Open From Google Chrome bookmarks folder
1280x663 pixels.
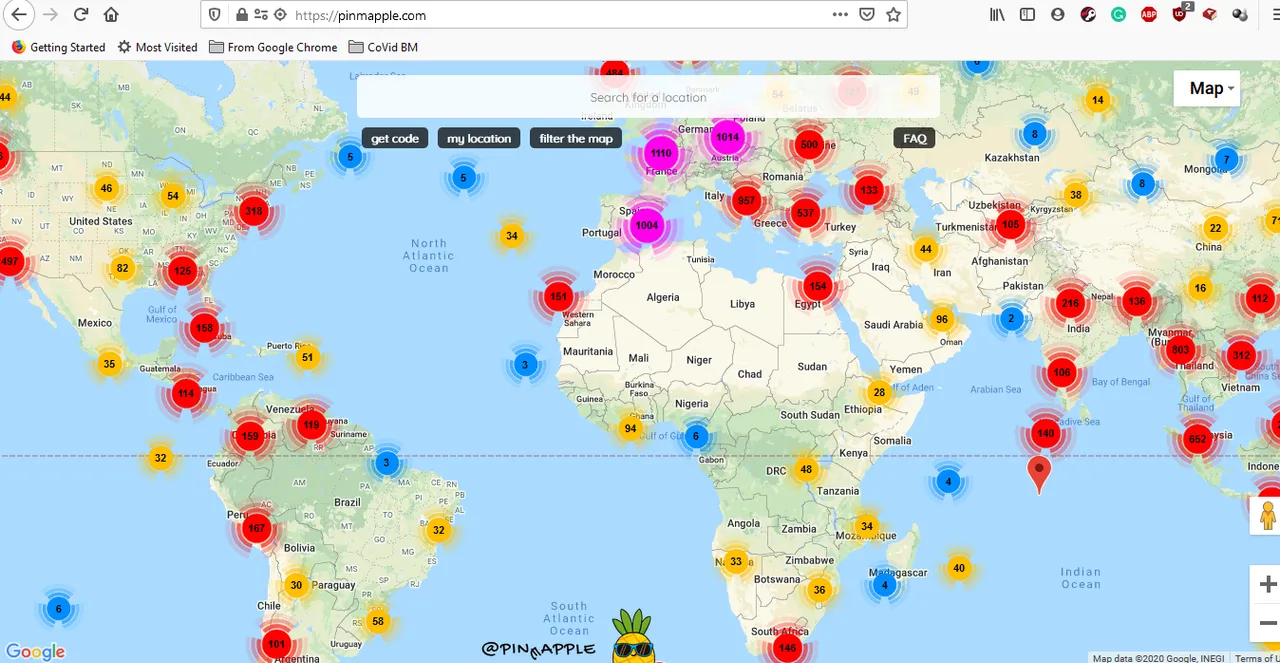click(x=273, y=47)
